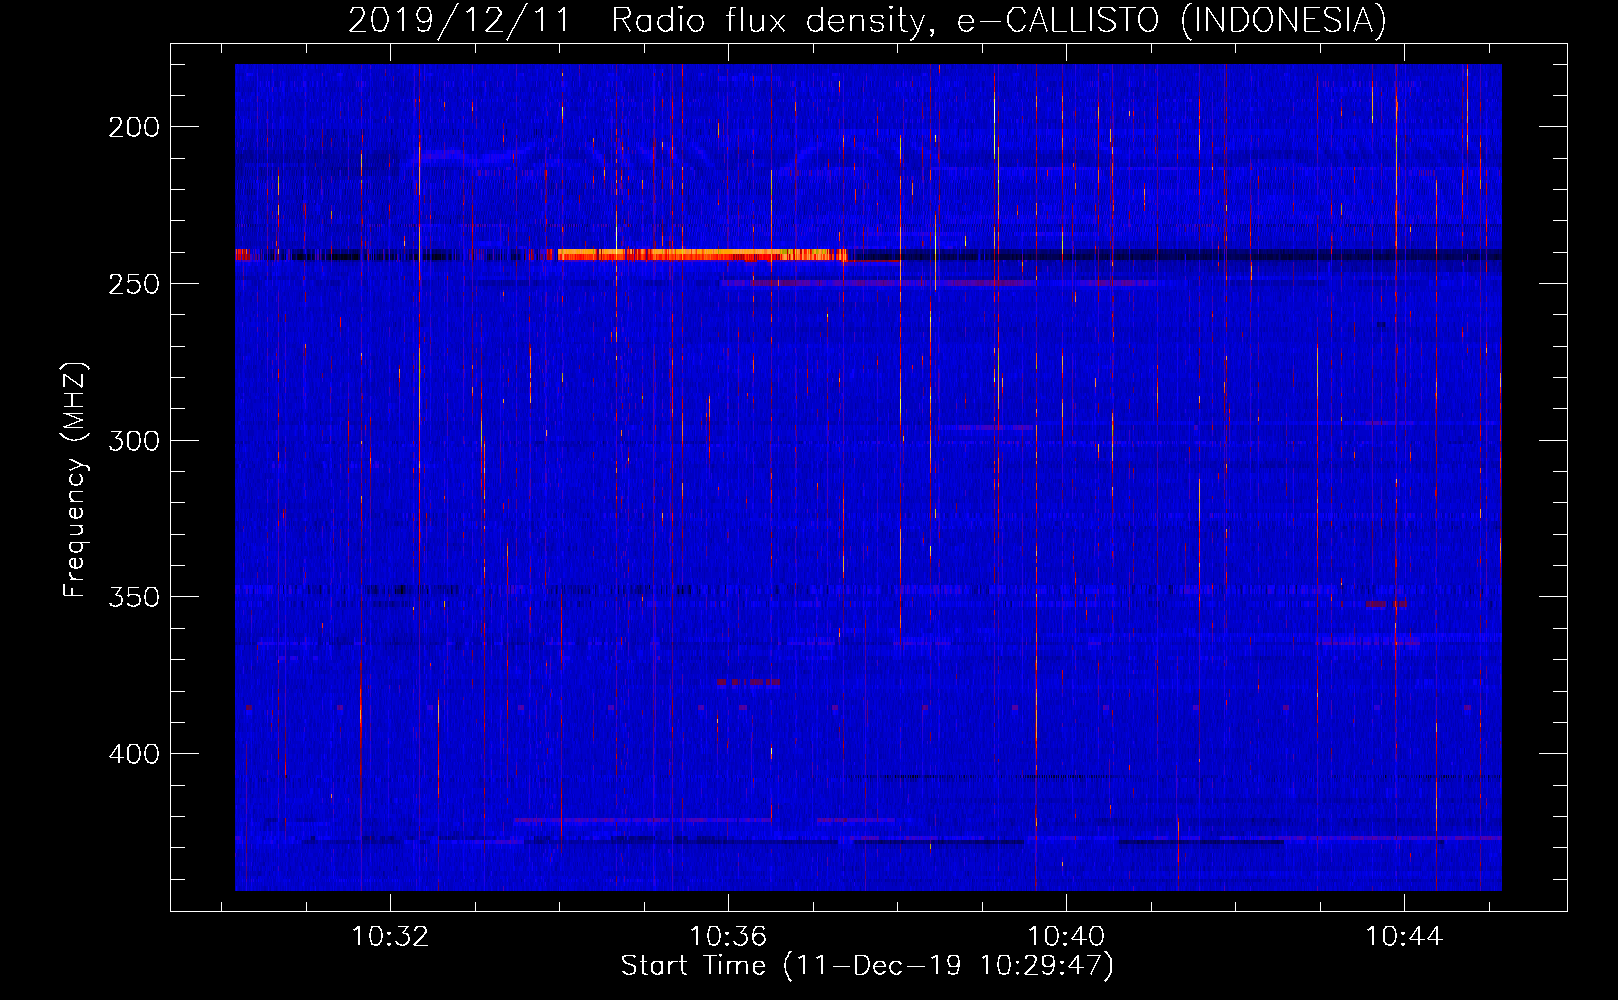Select the 200 frequency tick label
The width and height of the screenshot is (1618, 1000).
pos(134,127)
